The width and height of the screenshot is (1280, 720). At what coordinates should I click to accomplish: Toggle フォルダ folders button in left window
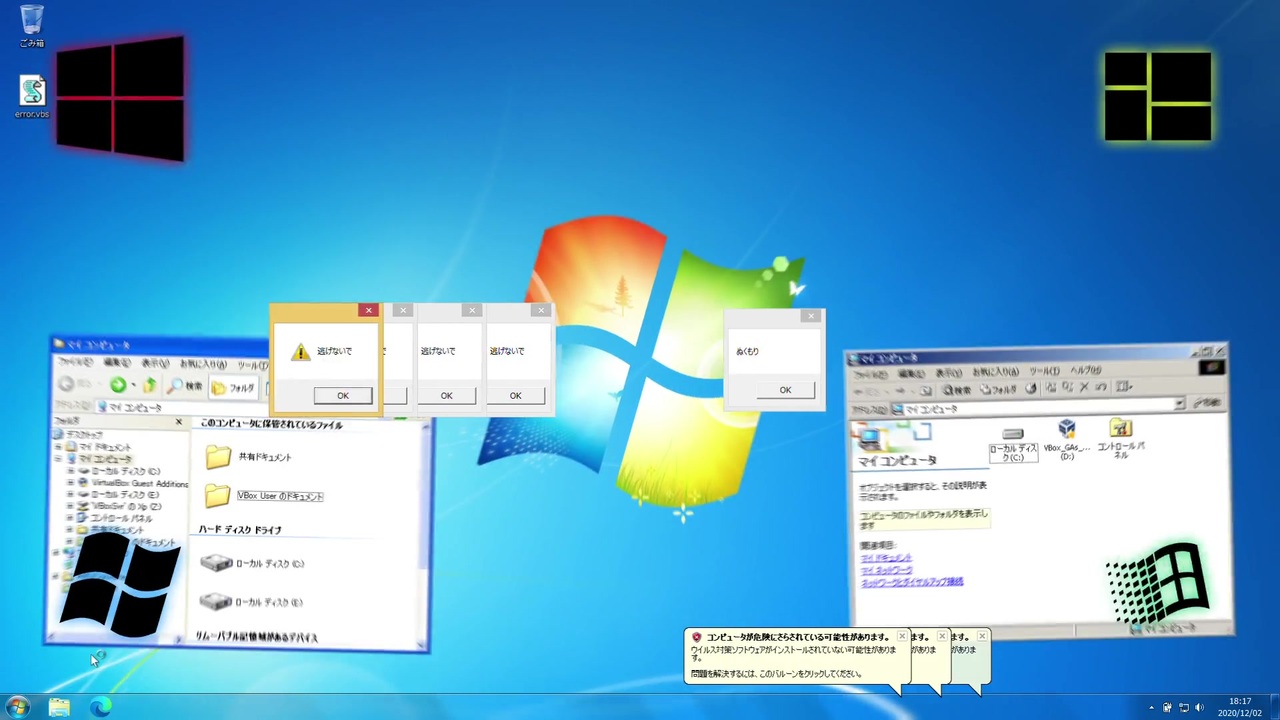pos(233,388)
